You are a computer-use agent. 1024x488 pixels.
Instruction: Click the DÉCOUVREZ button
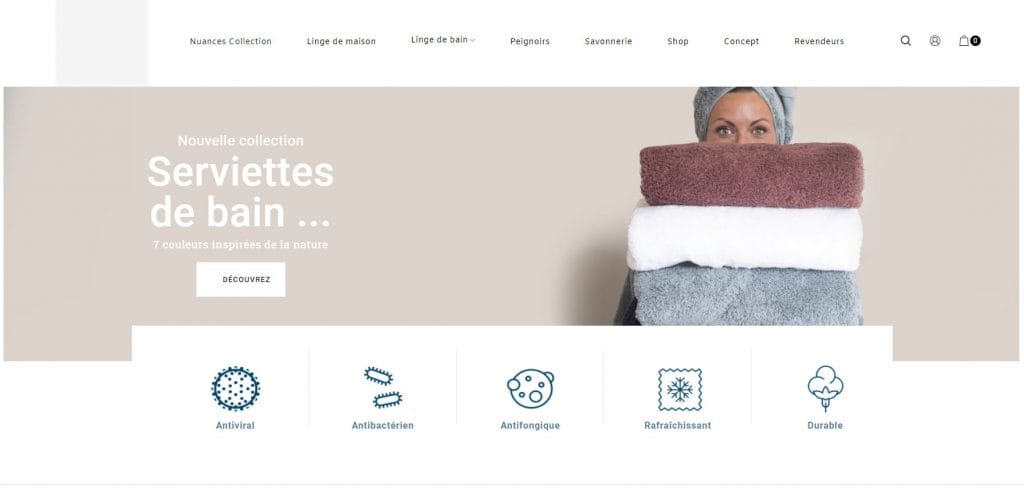pyautogui.click(x=240, y=280)
